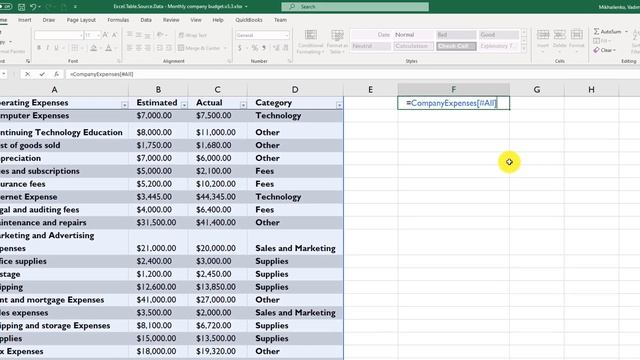Open the Operating Expenses filter dropdown
This screenshot has width=640, height=360.
click(x=124, y=105)
